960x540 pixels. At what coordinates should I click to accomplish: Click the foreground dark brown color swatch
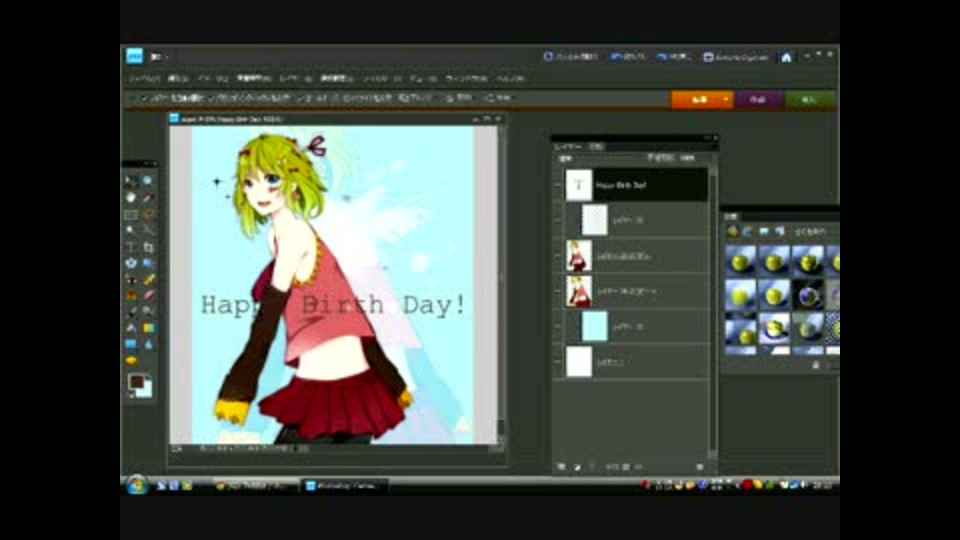click(136, 381)
